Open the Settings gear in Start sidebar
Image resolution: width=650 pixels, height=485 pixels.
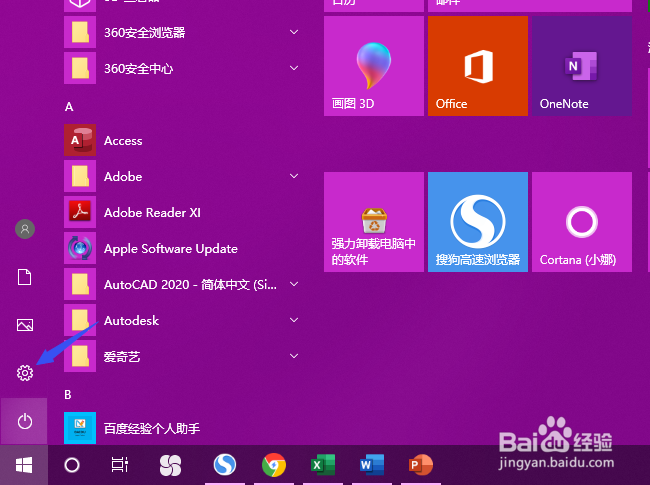click(x=25, y=373)
